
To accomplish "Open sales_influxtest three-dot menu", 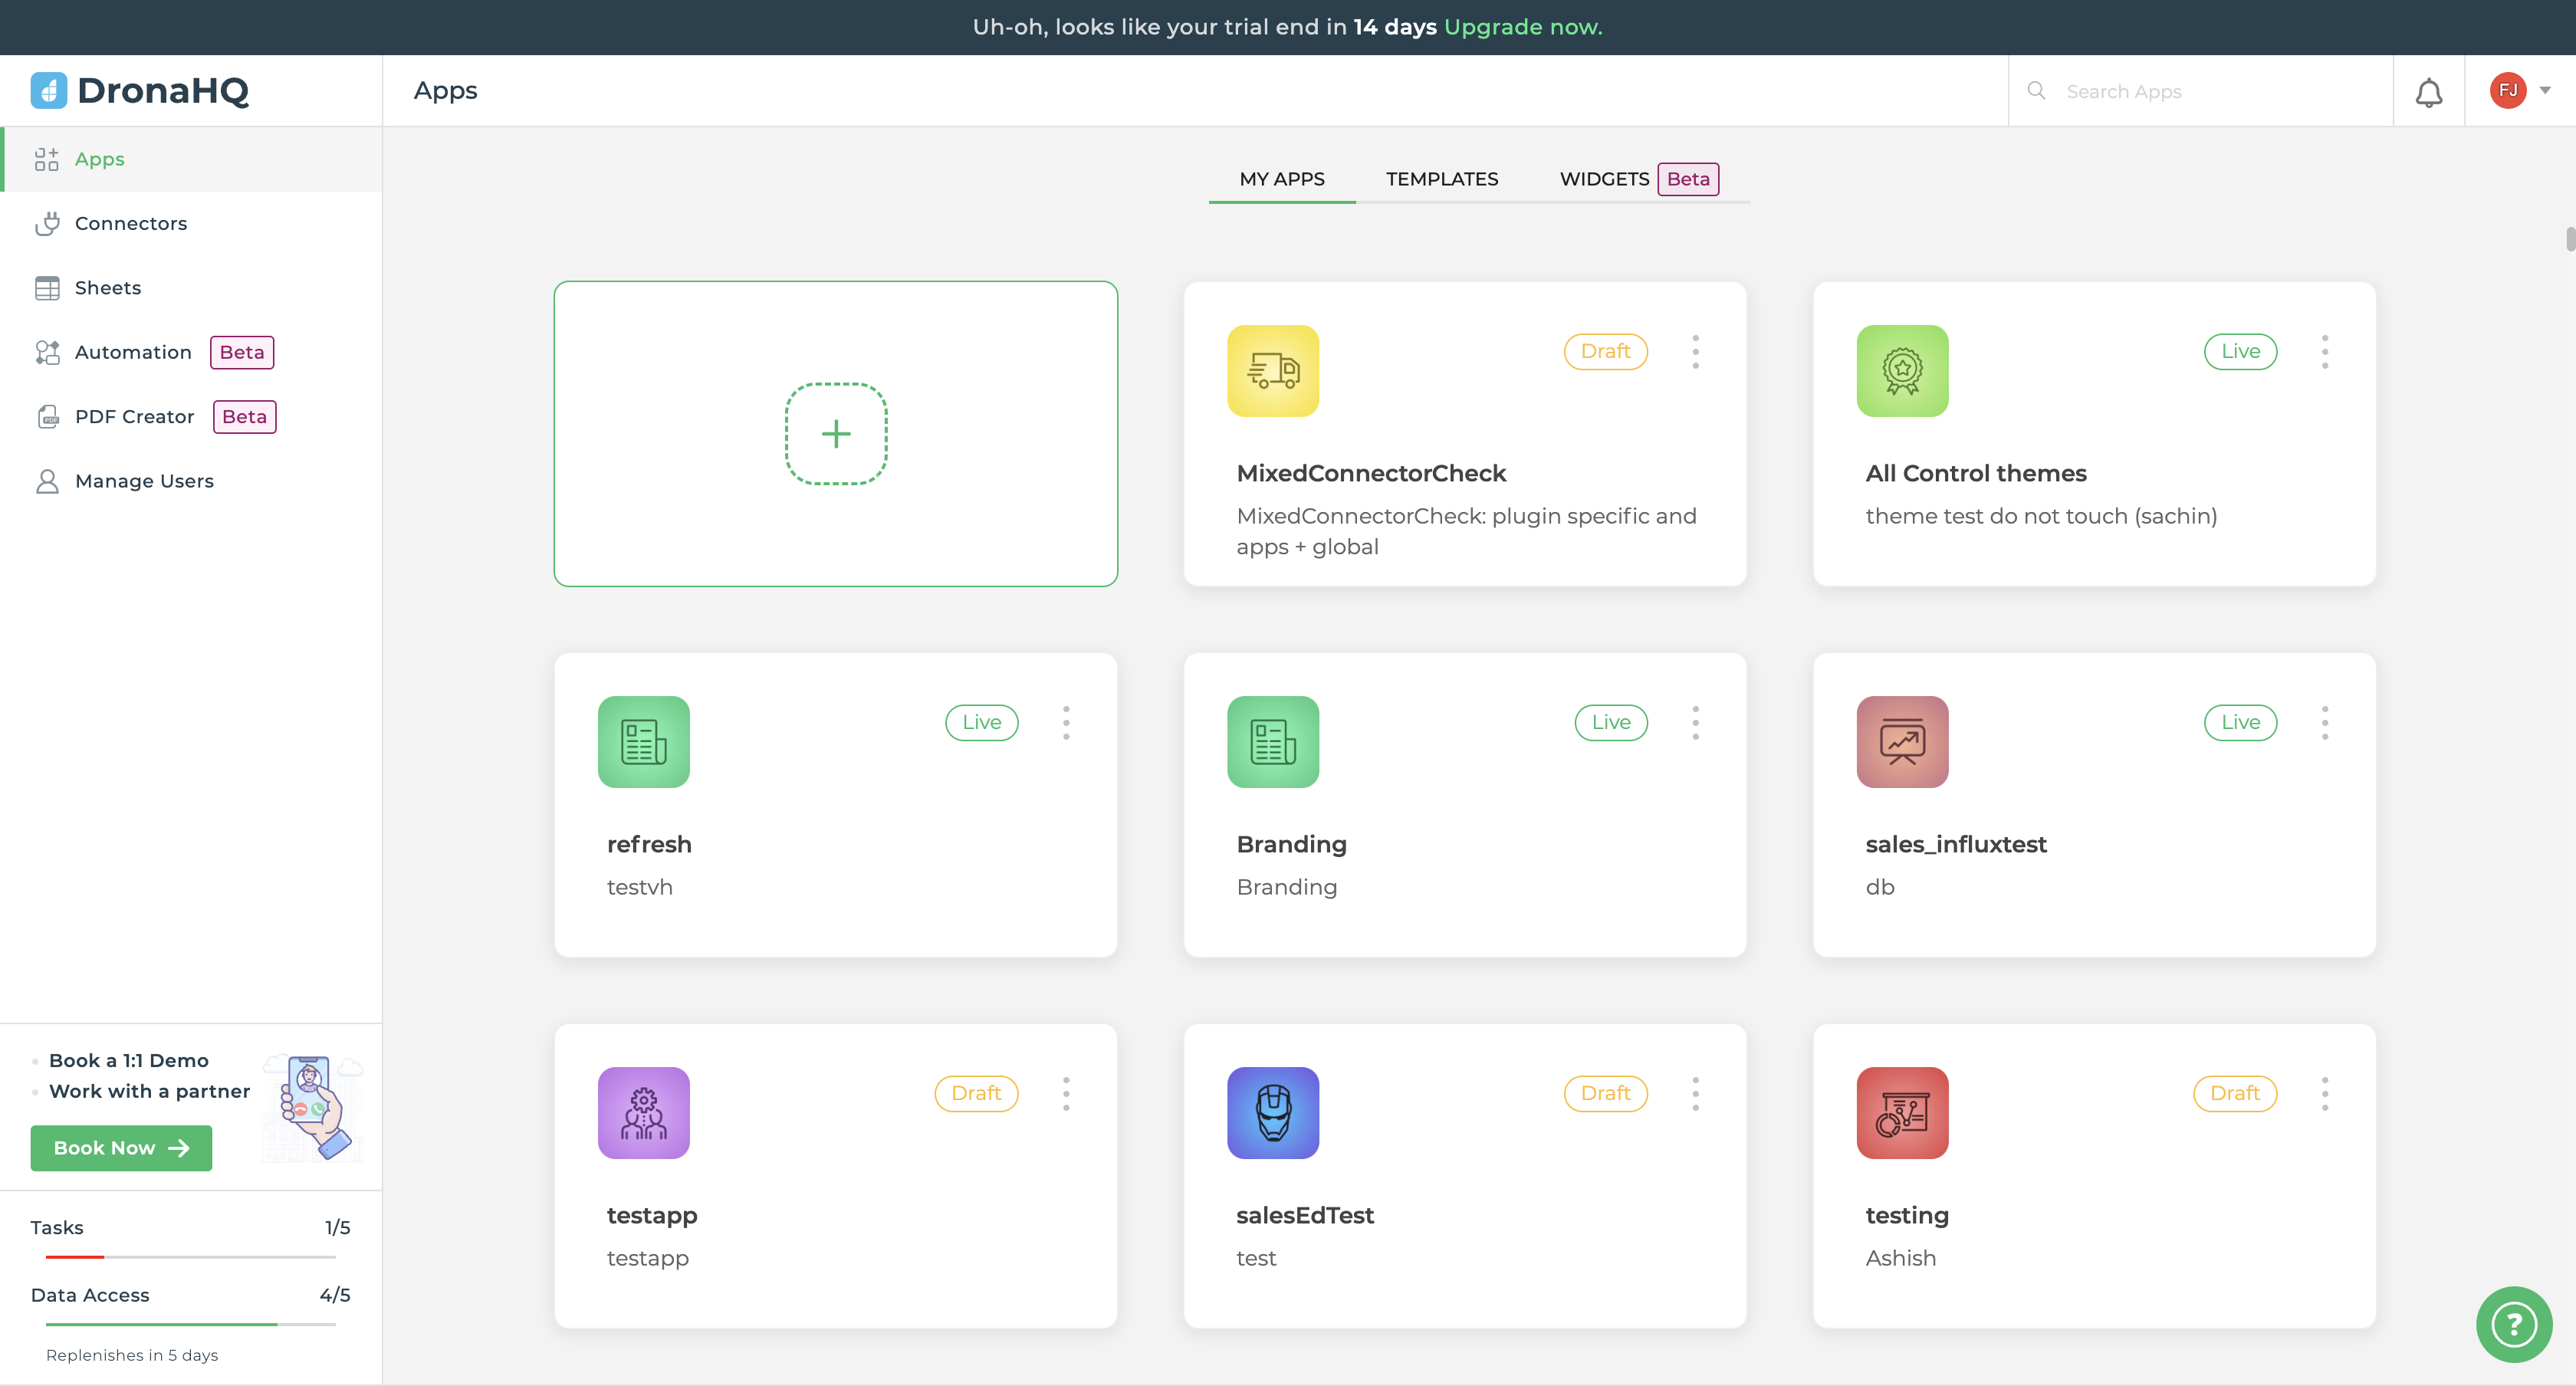I will pyautogui.click(x=2325, y=723).
